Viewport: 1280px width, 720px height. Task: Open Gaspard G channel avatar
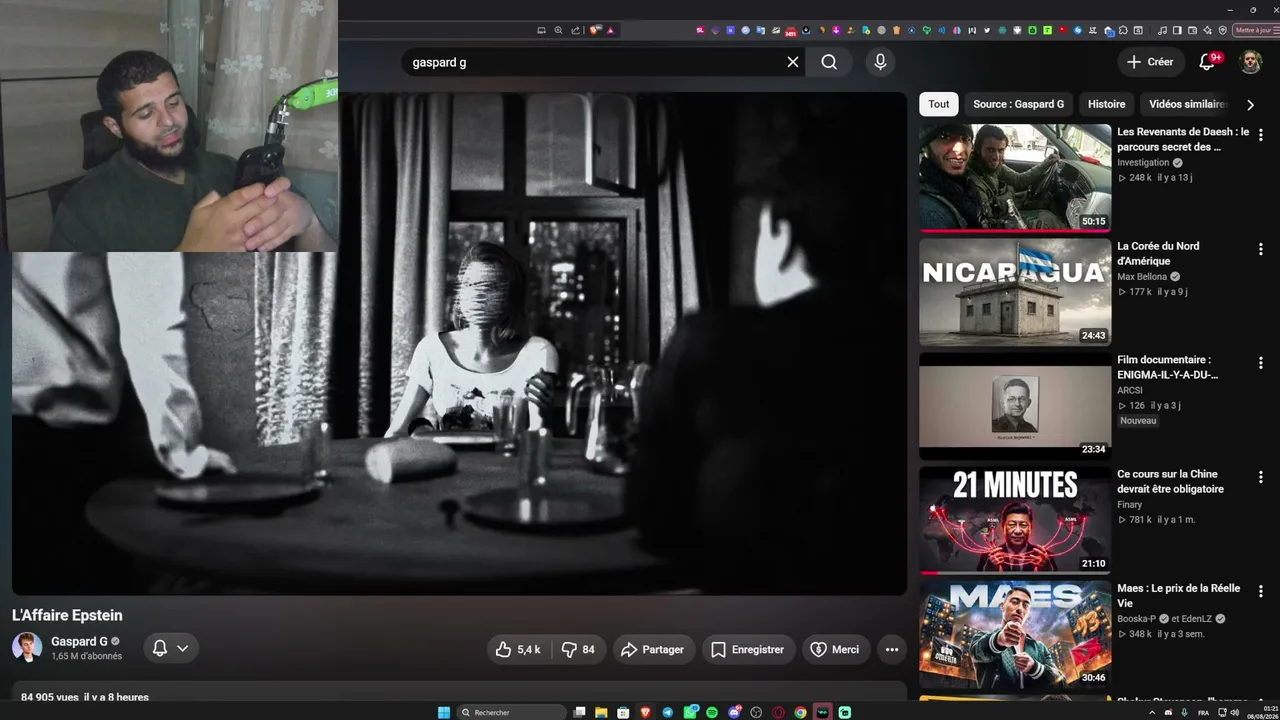27,647
